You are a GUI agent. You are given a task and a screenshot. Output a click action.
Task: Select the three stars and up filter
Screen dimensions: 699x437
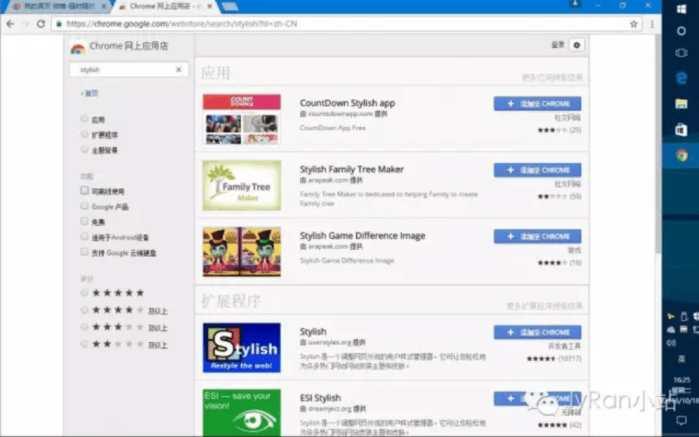84,327
